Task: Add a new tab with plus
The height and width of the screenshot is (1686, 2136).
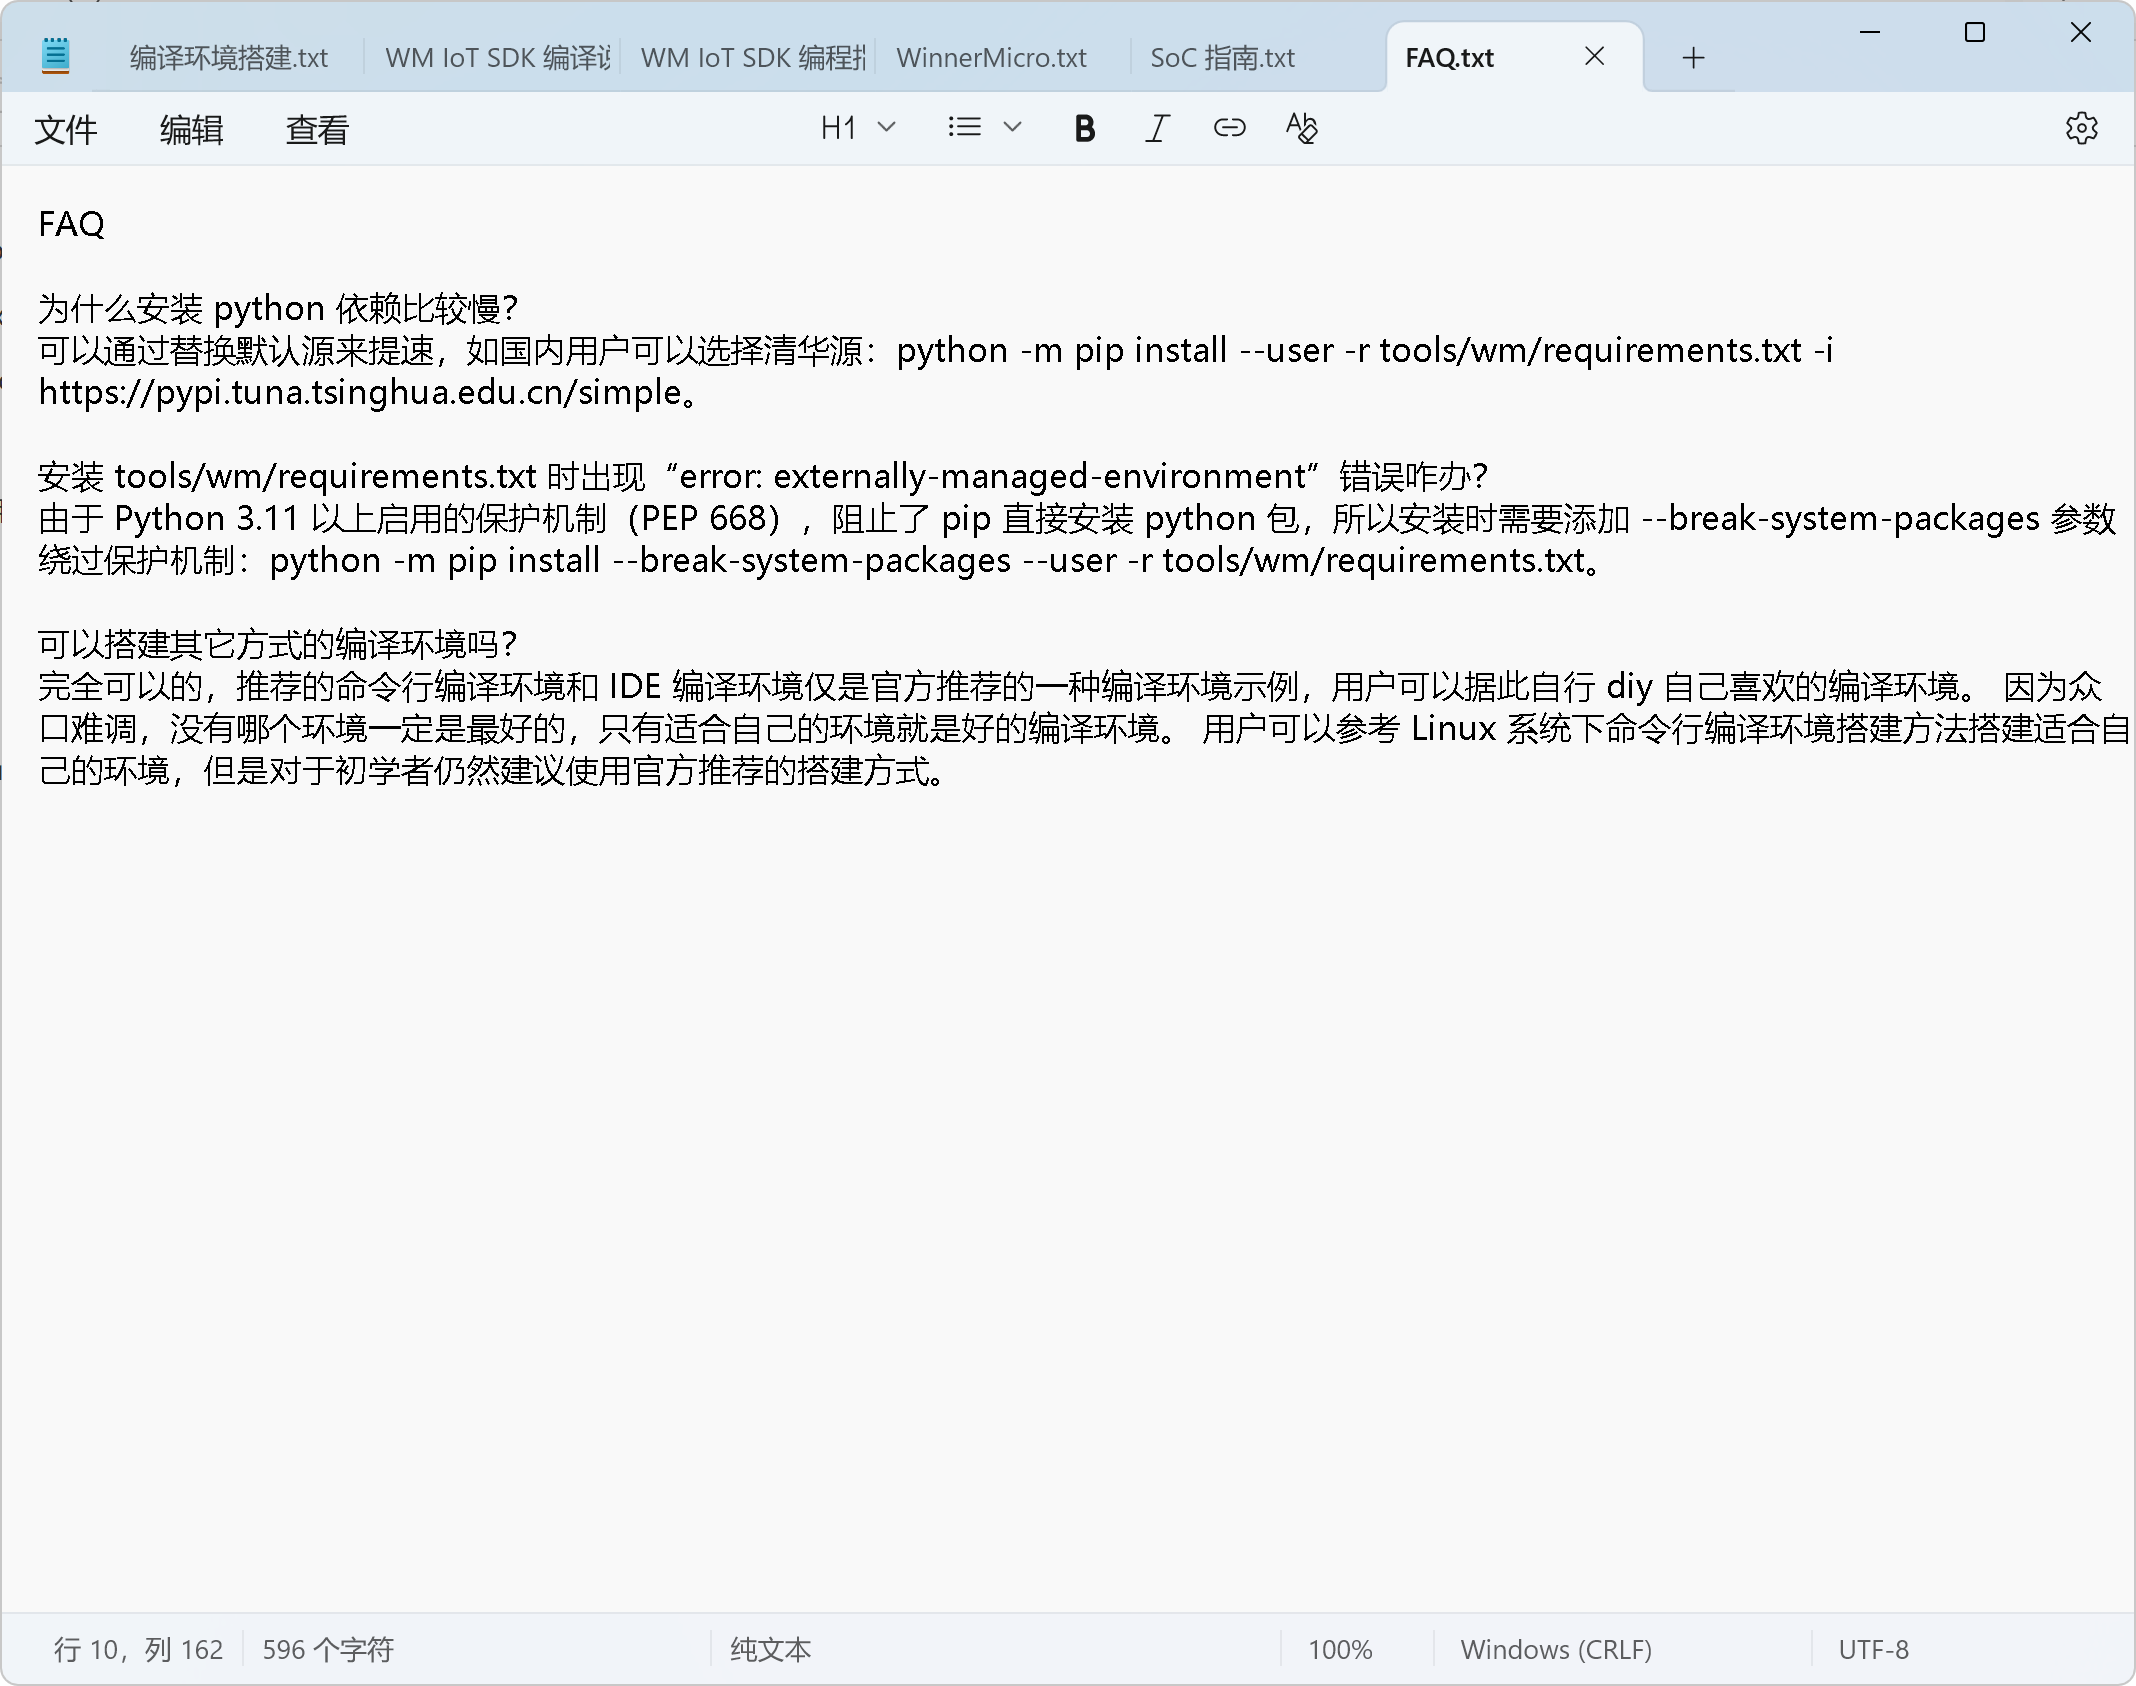Action: [1693, 58]
